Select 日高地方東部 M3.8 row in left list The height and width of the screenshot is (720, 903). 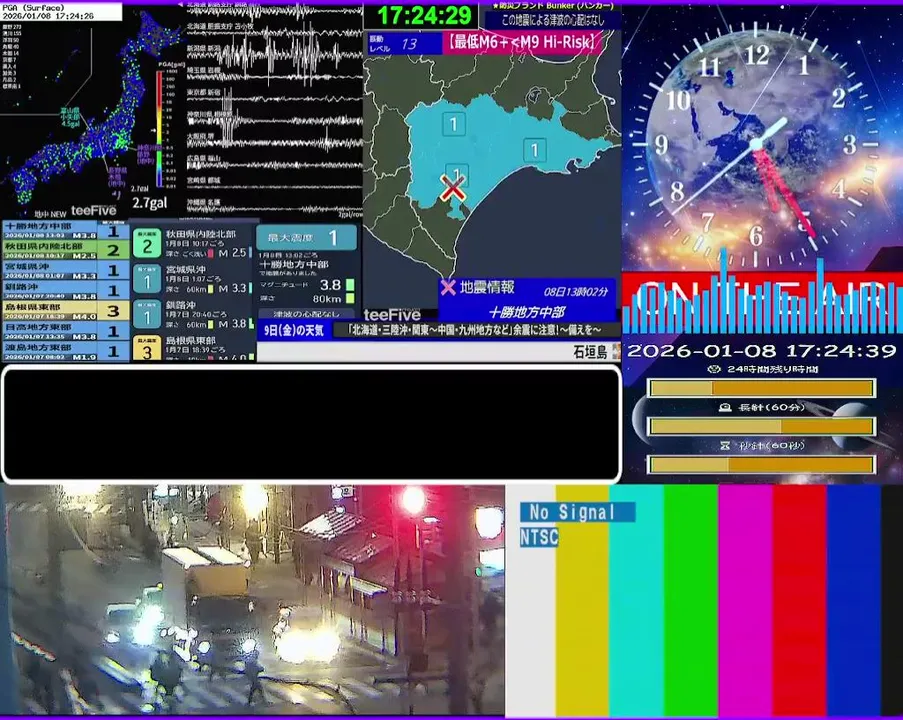(65, 331)
